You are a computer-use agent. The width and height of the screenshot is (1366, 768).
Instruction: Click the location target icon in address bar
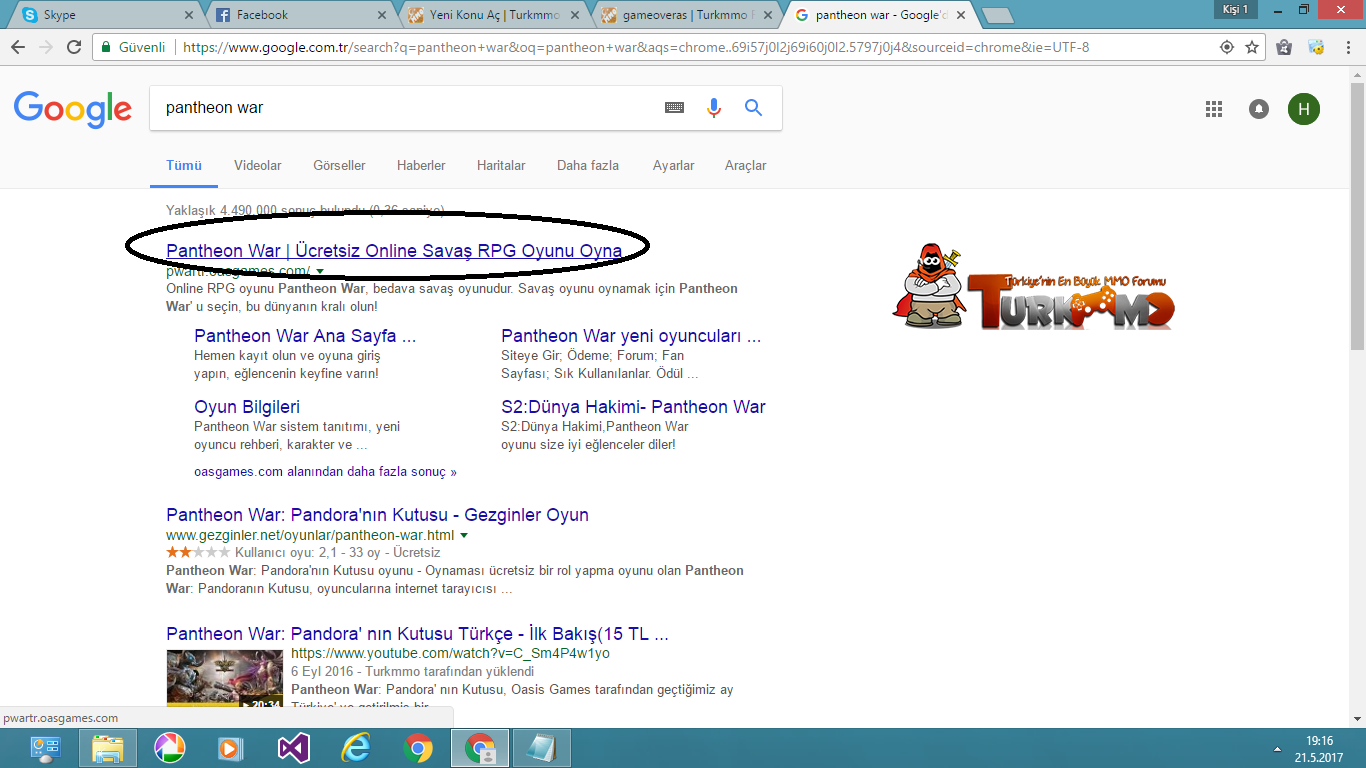[1227, 47]
